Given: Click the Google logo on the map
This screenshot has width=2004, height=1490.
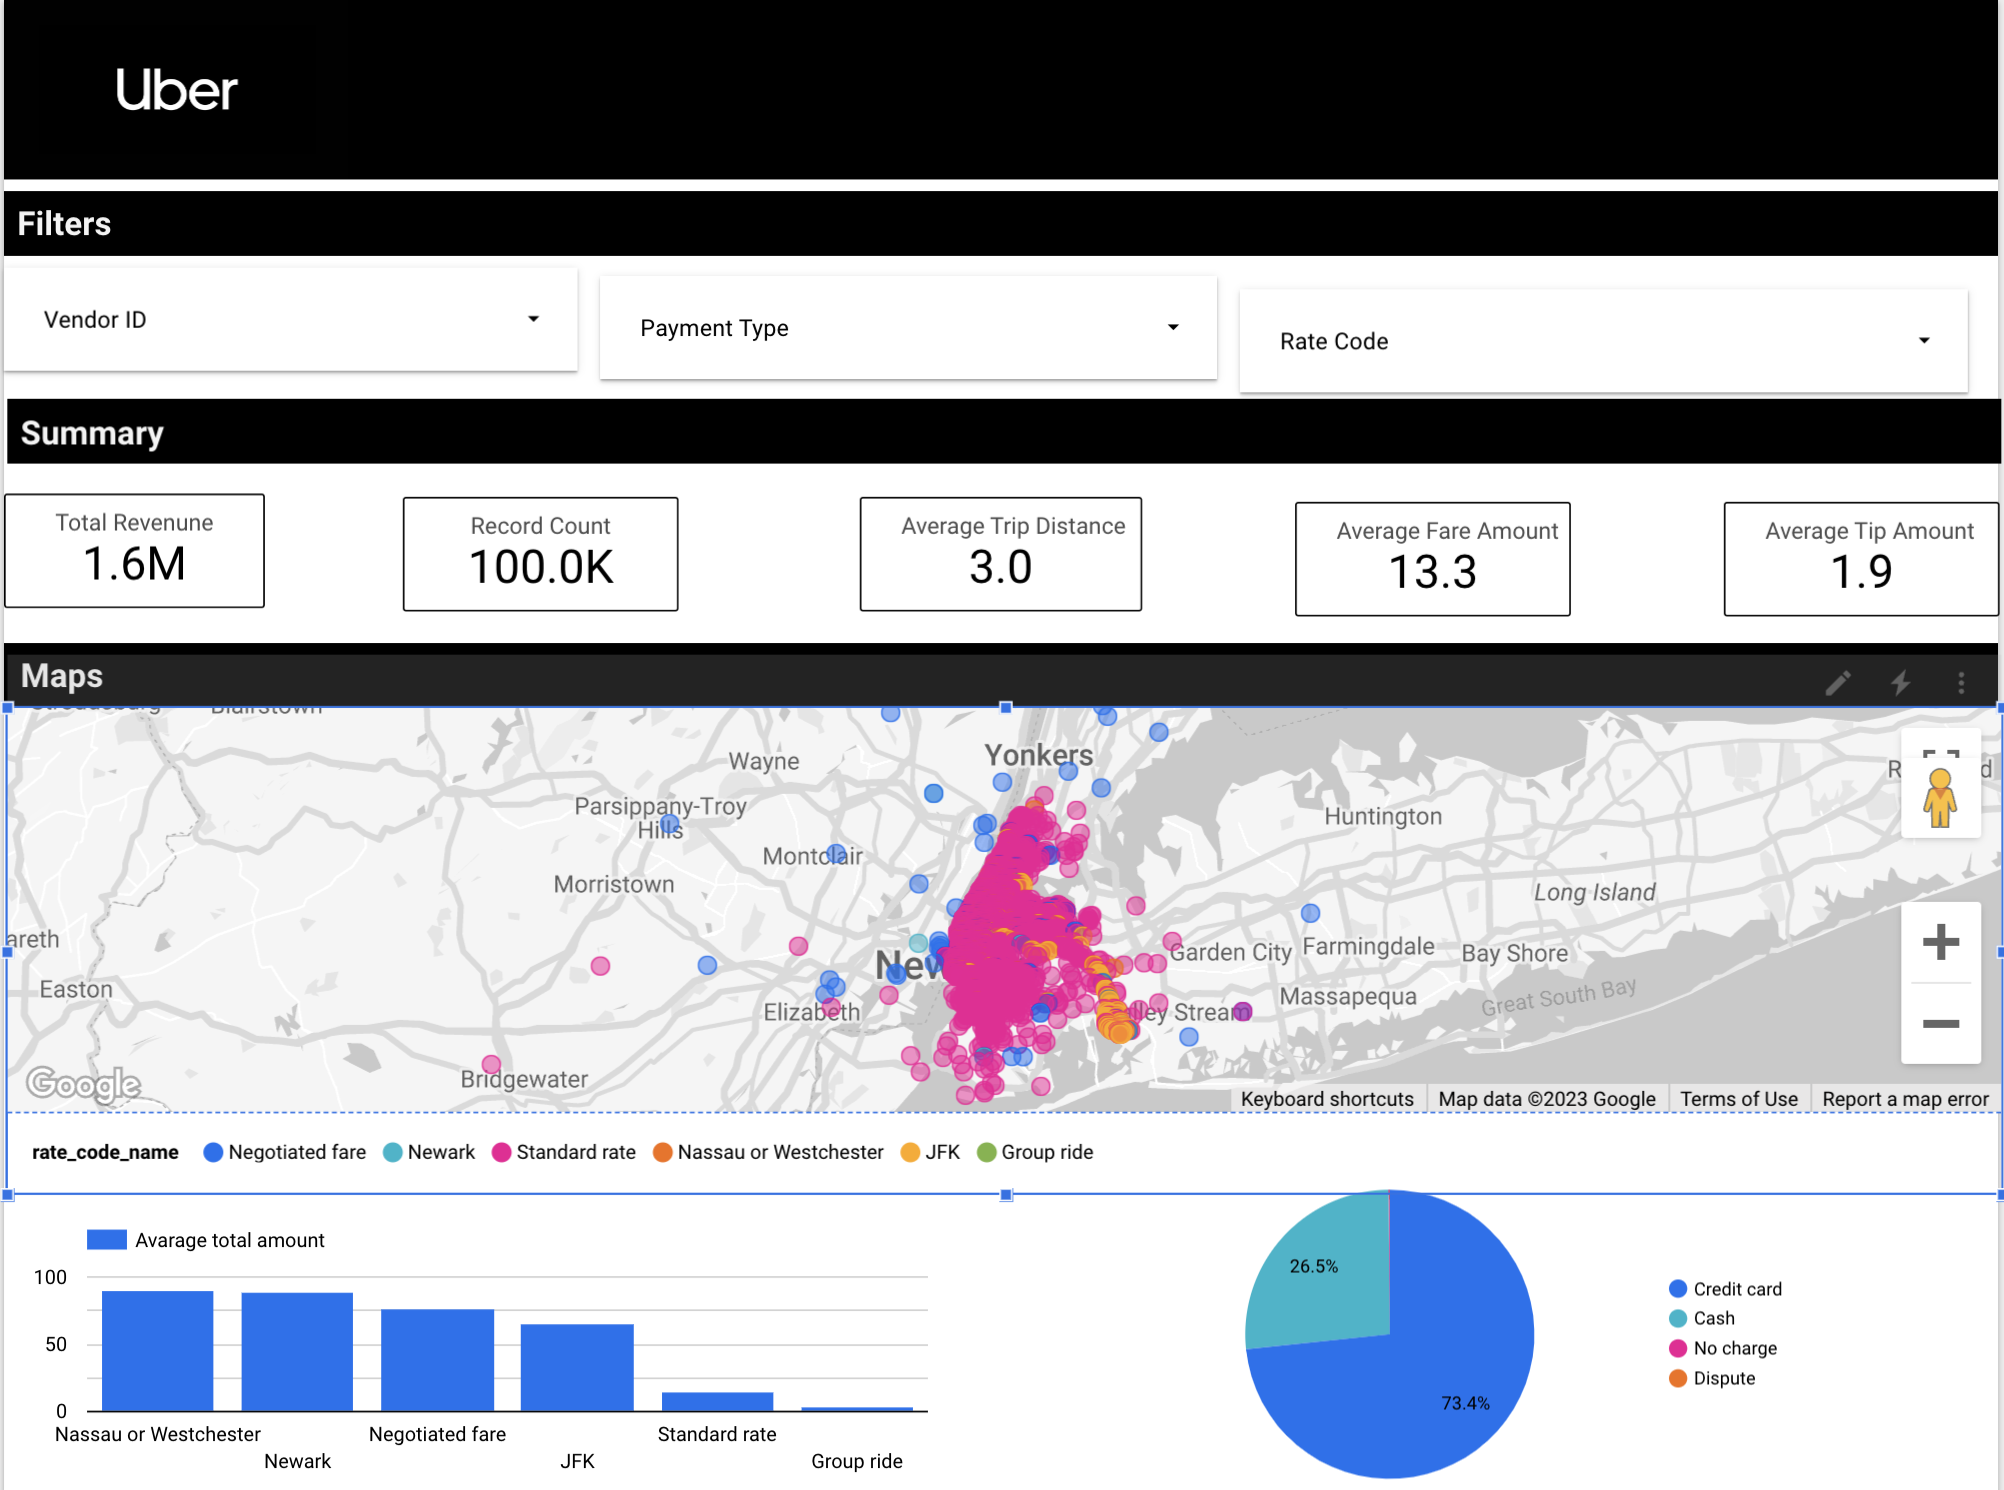Looking at the screenshot, I should click(x=83, y=1084).
